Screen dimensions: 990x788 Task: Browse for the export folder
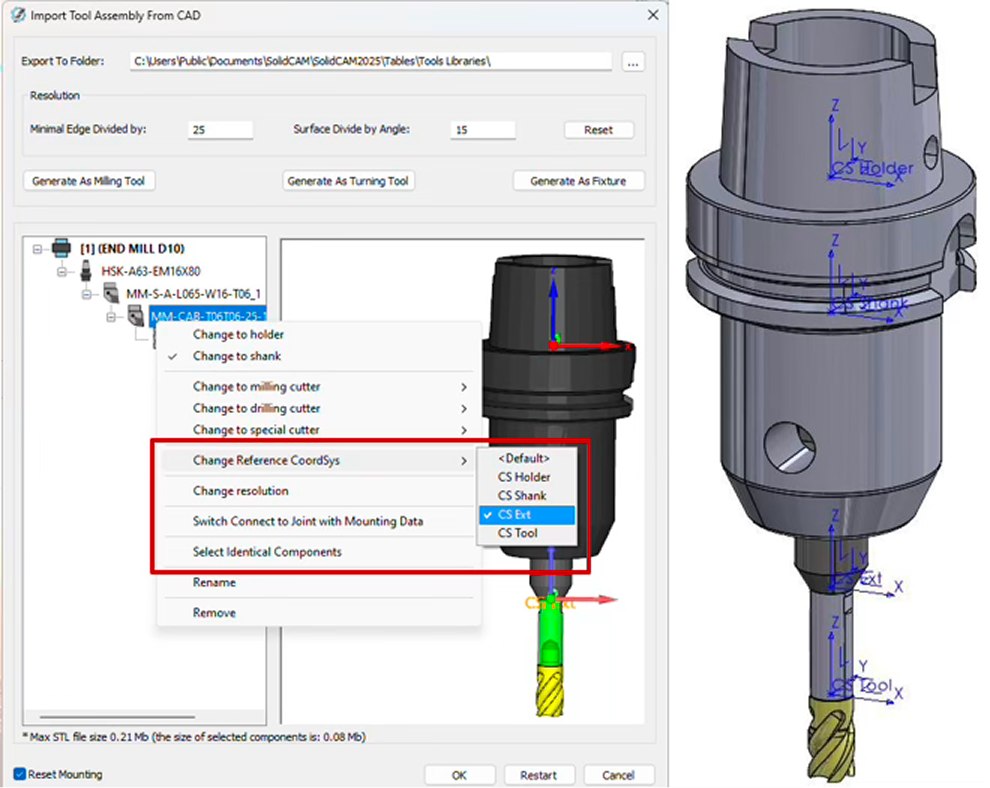[x=633, y=62]
